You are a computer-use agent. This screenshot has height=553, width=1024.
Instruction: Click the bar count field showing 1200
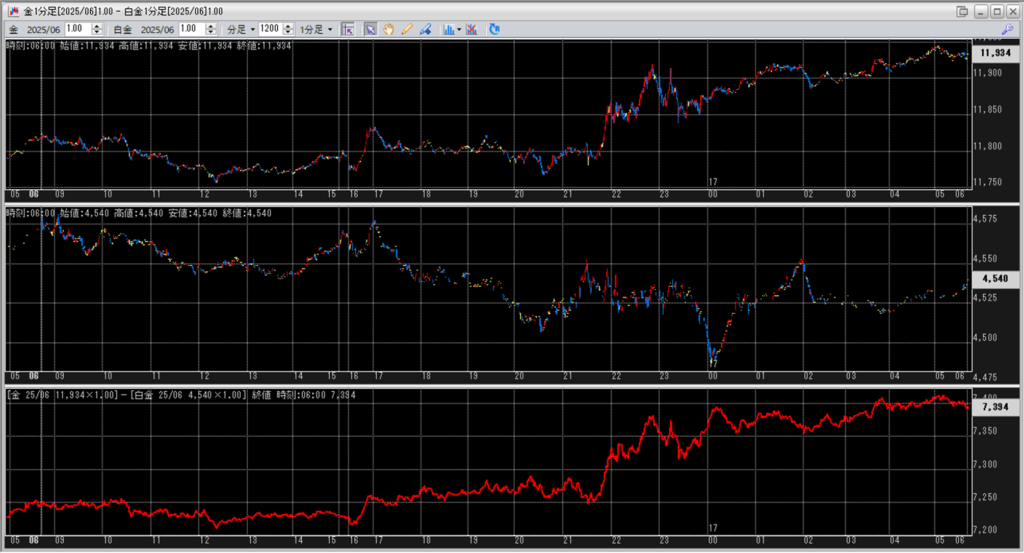[269, 29]
